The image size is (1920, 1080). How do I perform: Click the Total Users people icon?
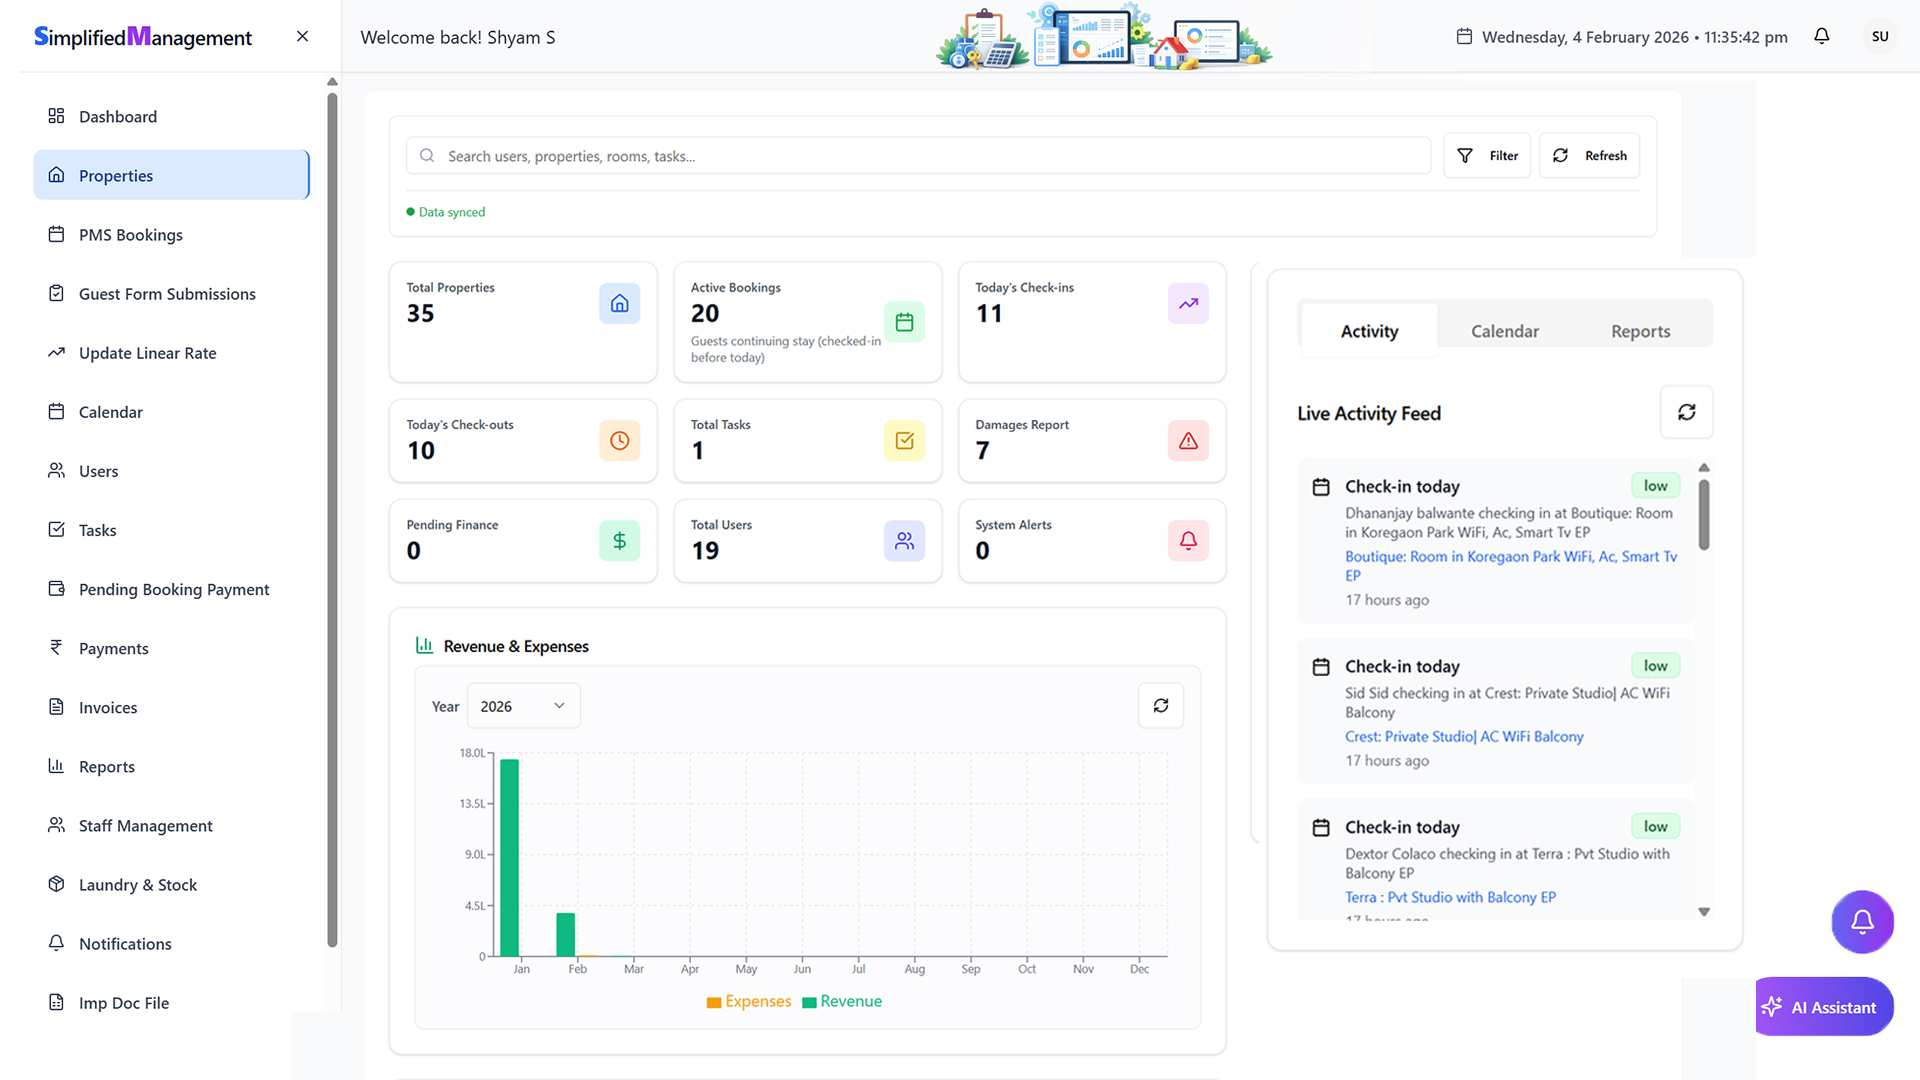point(904,541)
